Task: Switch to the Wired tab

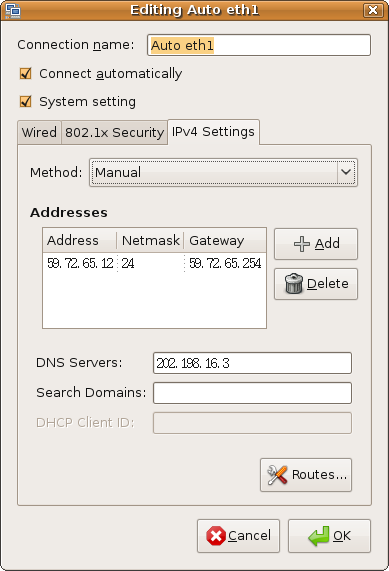Action: tap(39, 133)
